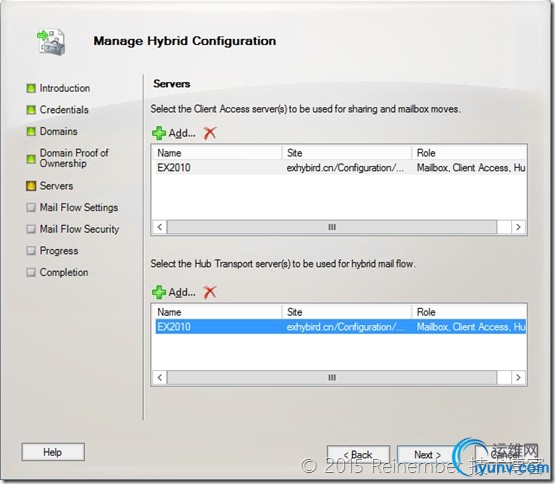
Task: Remove selected Client Access server with red X
Action: click(x=210, y=133)
